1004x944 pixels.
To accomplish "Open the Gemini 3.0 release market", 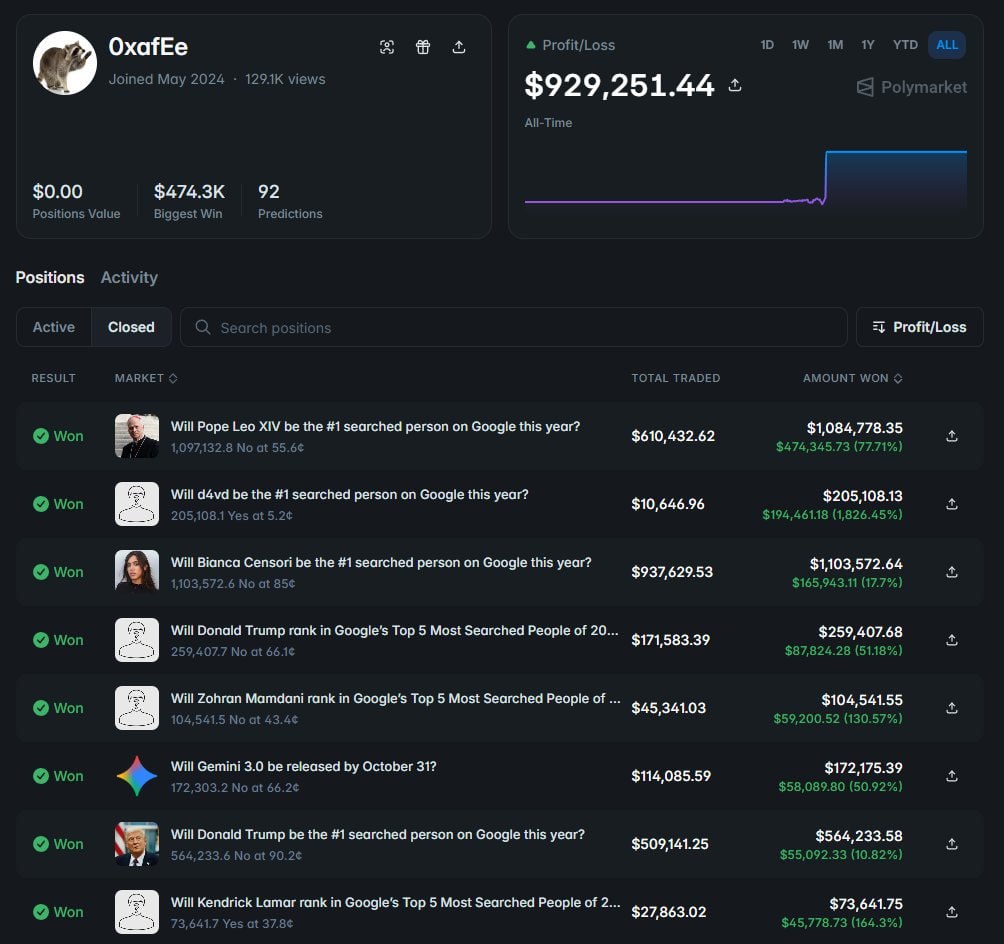I will click(304, 766).
